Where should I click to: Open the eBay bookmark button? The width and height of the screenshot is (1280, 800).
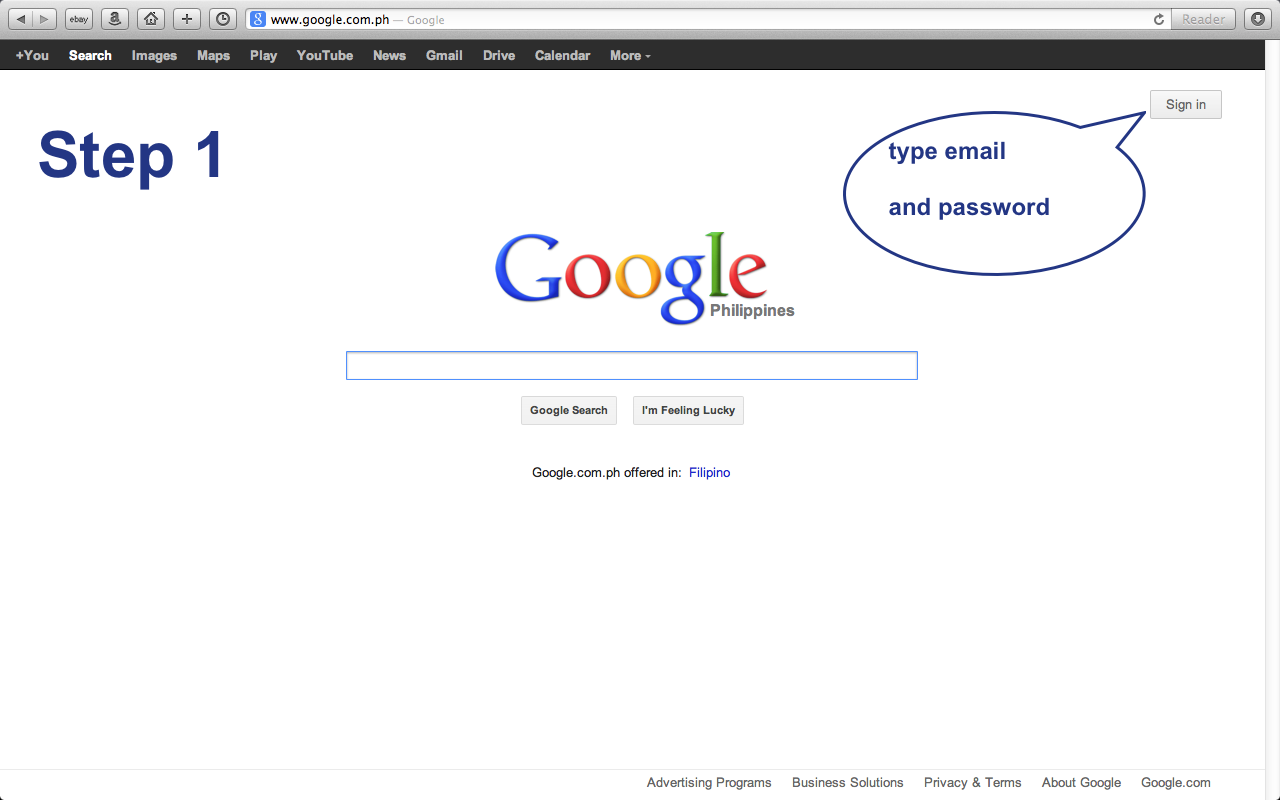pos(79,19)
